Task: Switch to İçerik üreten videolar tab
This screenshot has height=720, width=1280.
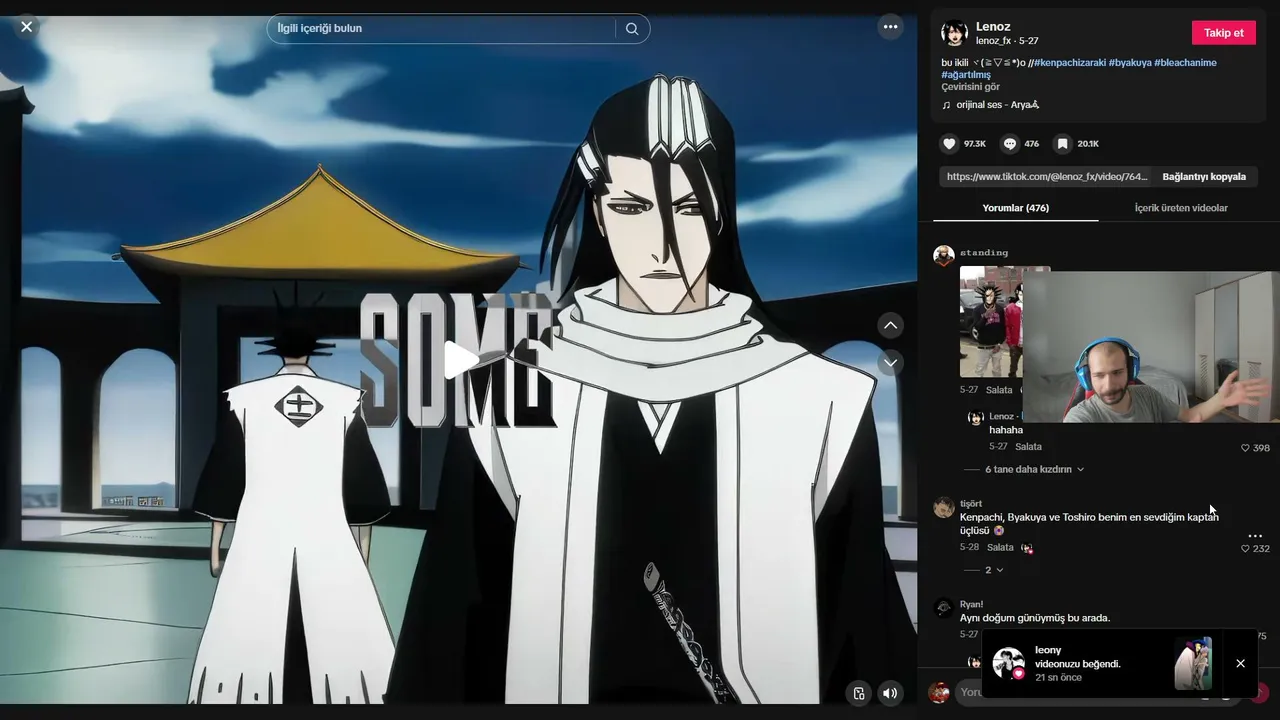Action: 1181,208
